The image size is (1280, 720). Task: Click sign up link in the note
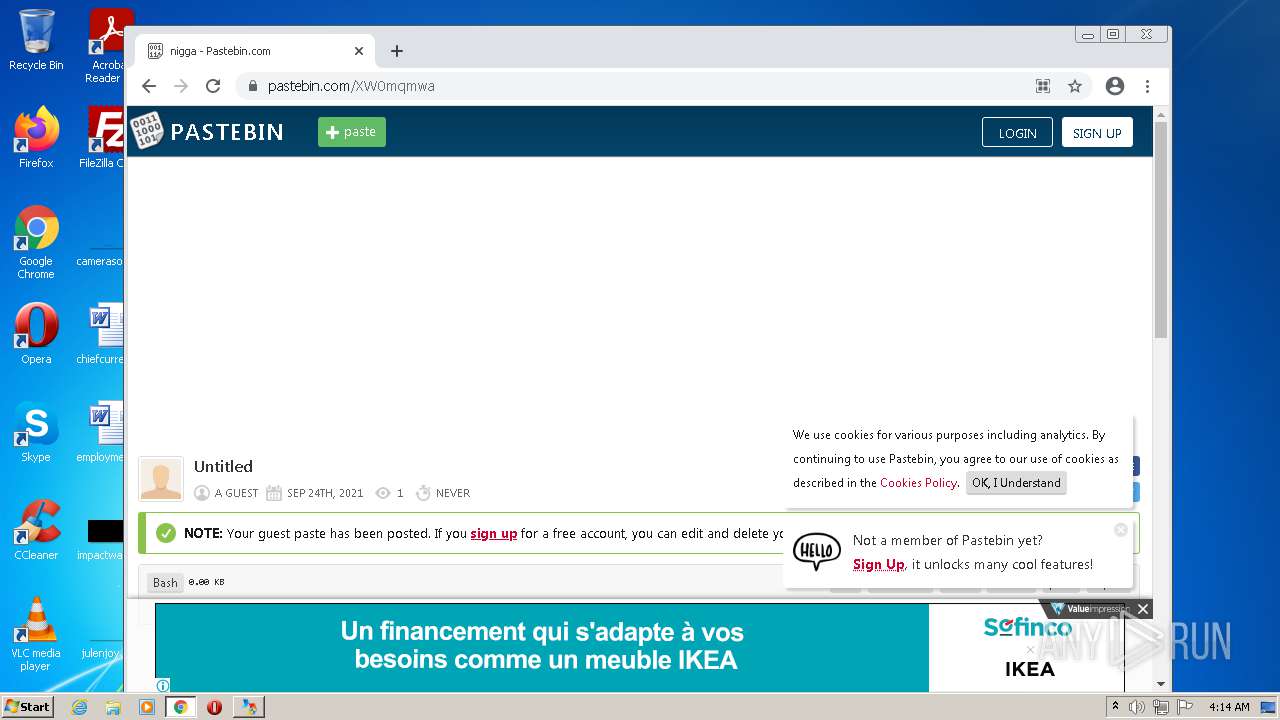494,534
